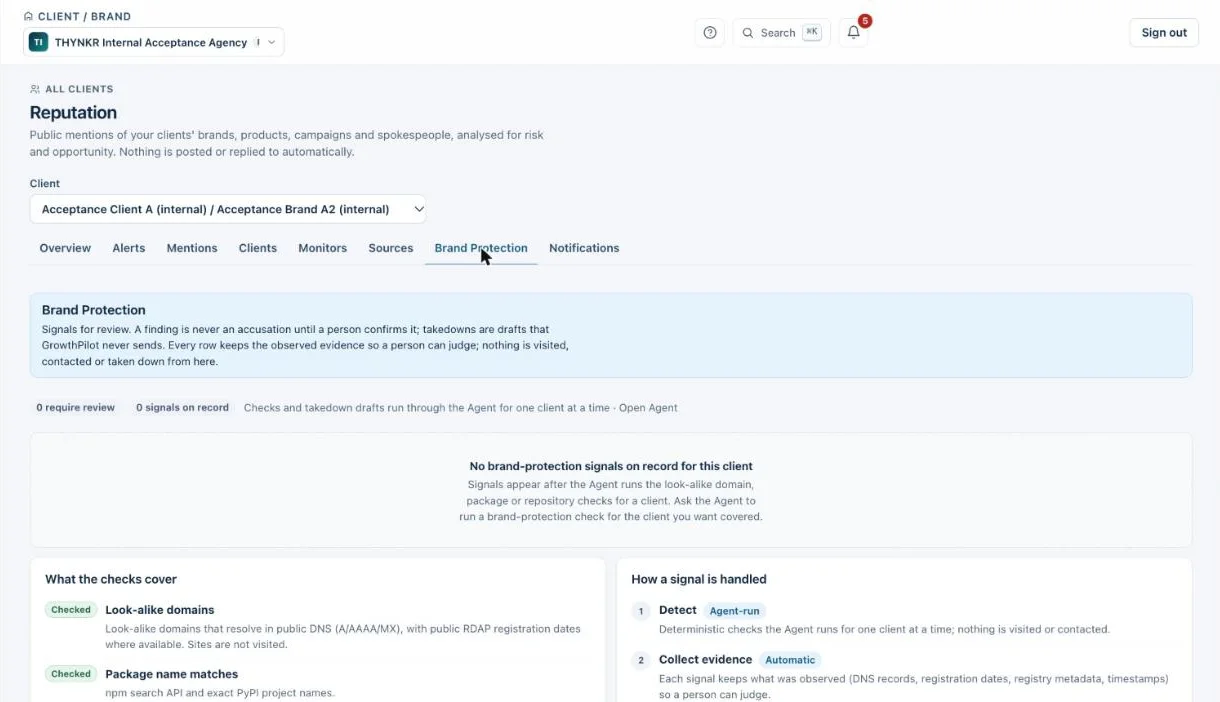Follow the Open Agent link
The height and width of the screenshot is (702, 1220).
coord(648,408)
